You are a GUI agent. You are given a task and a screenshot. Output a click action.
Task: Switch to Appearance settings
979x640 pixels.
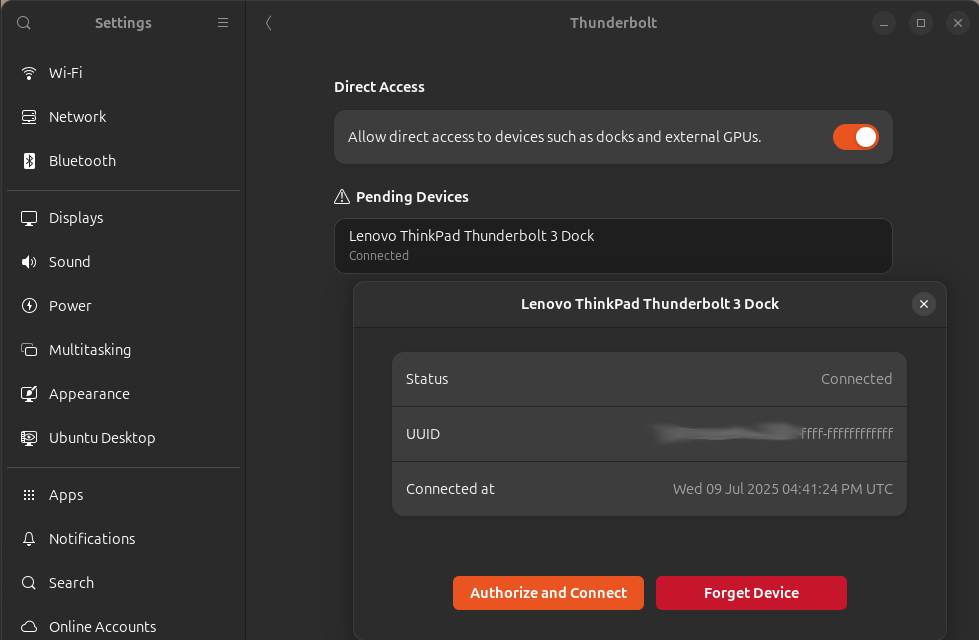click(x=124, y=394)
